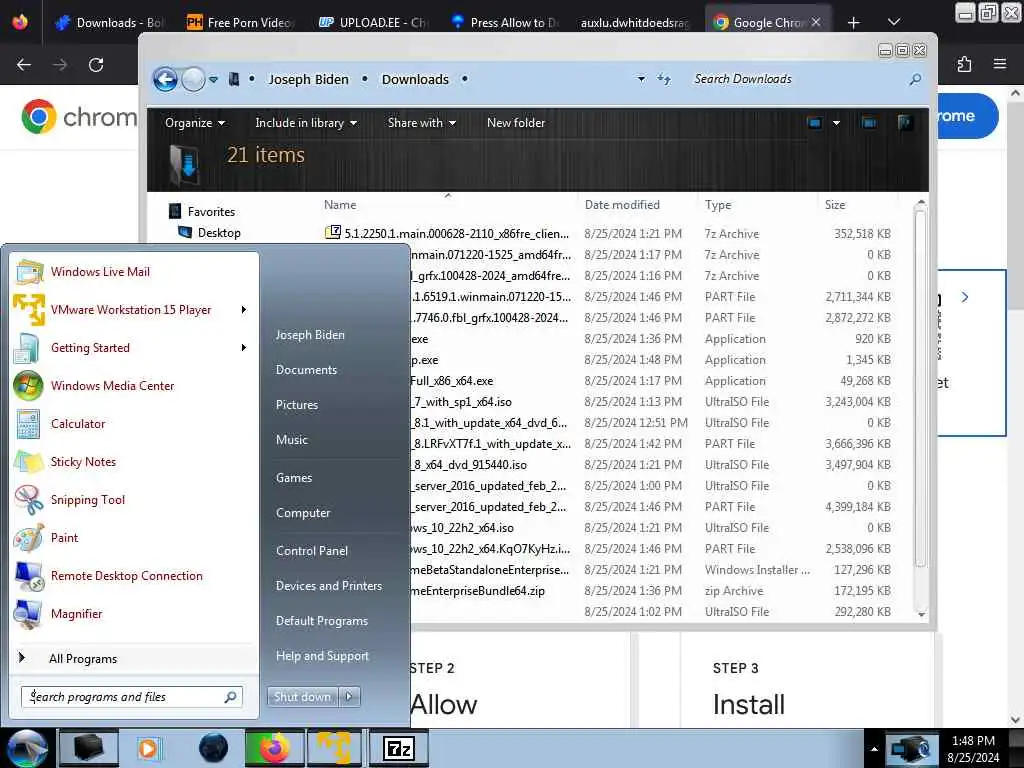The image size is (1024, 768).
Task: Open Remote Desktop Connection
Action: click(127, 575)
